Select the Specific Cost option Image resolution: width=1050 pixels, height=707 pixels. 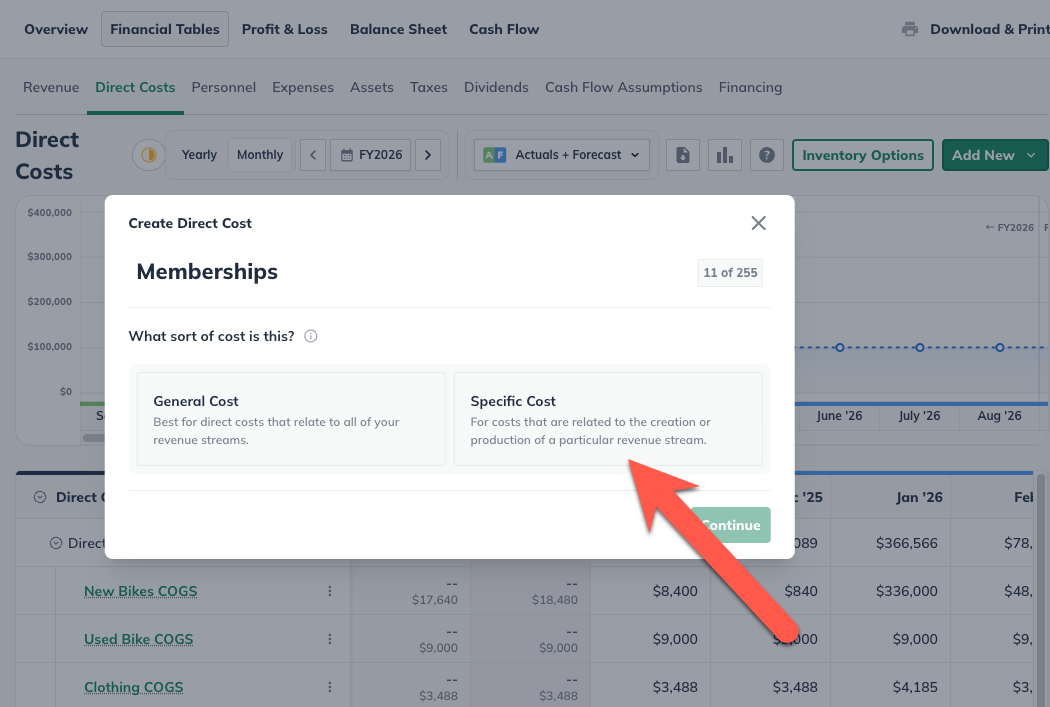pos(608,420)
